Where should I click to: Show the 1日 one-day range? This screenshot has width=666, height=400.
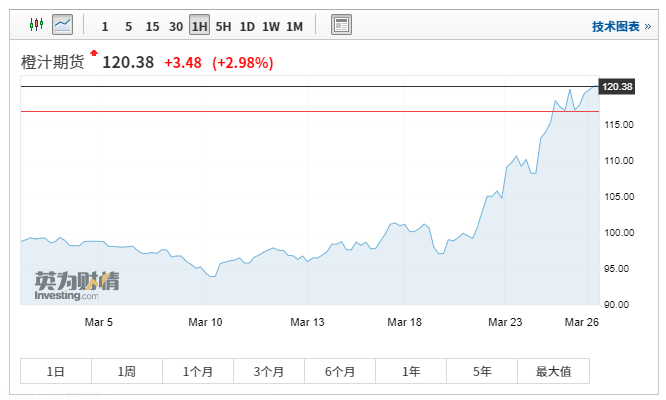56,371
